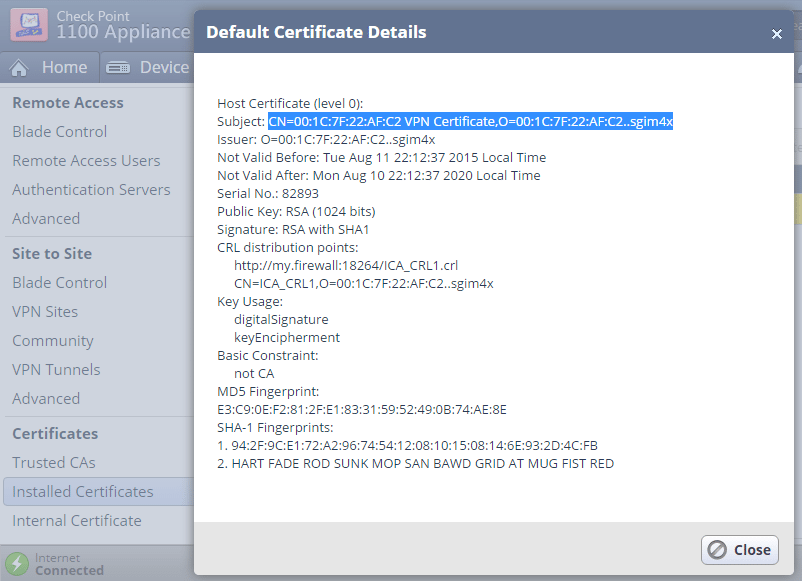
Task: Open Blade Control under Remote Access
Action: point(60,132)
